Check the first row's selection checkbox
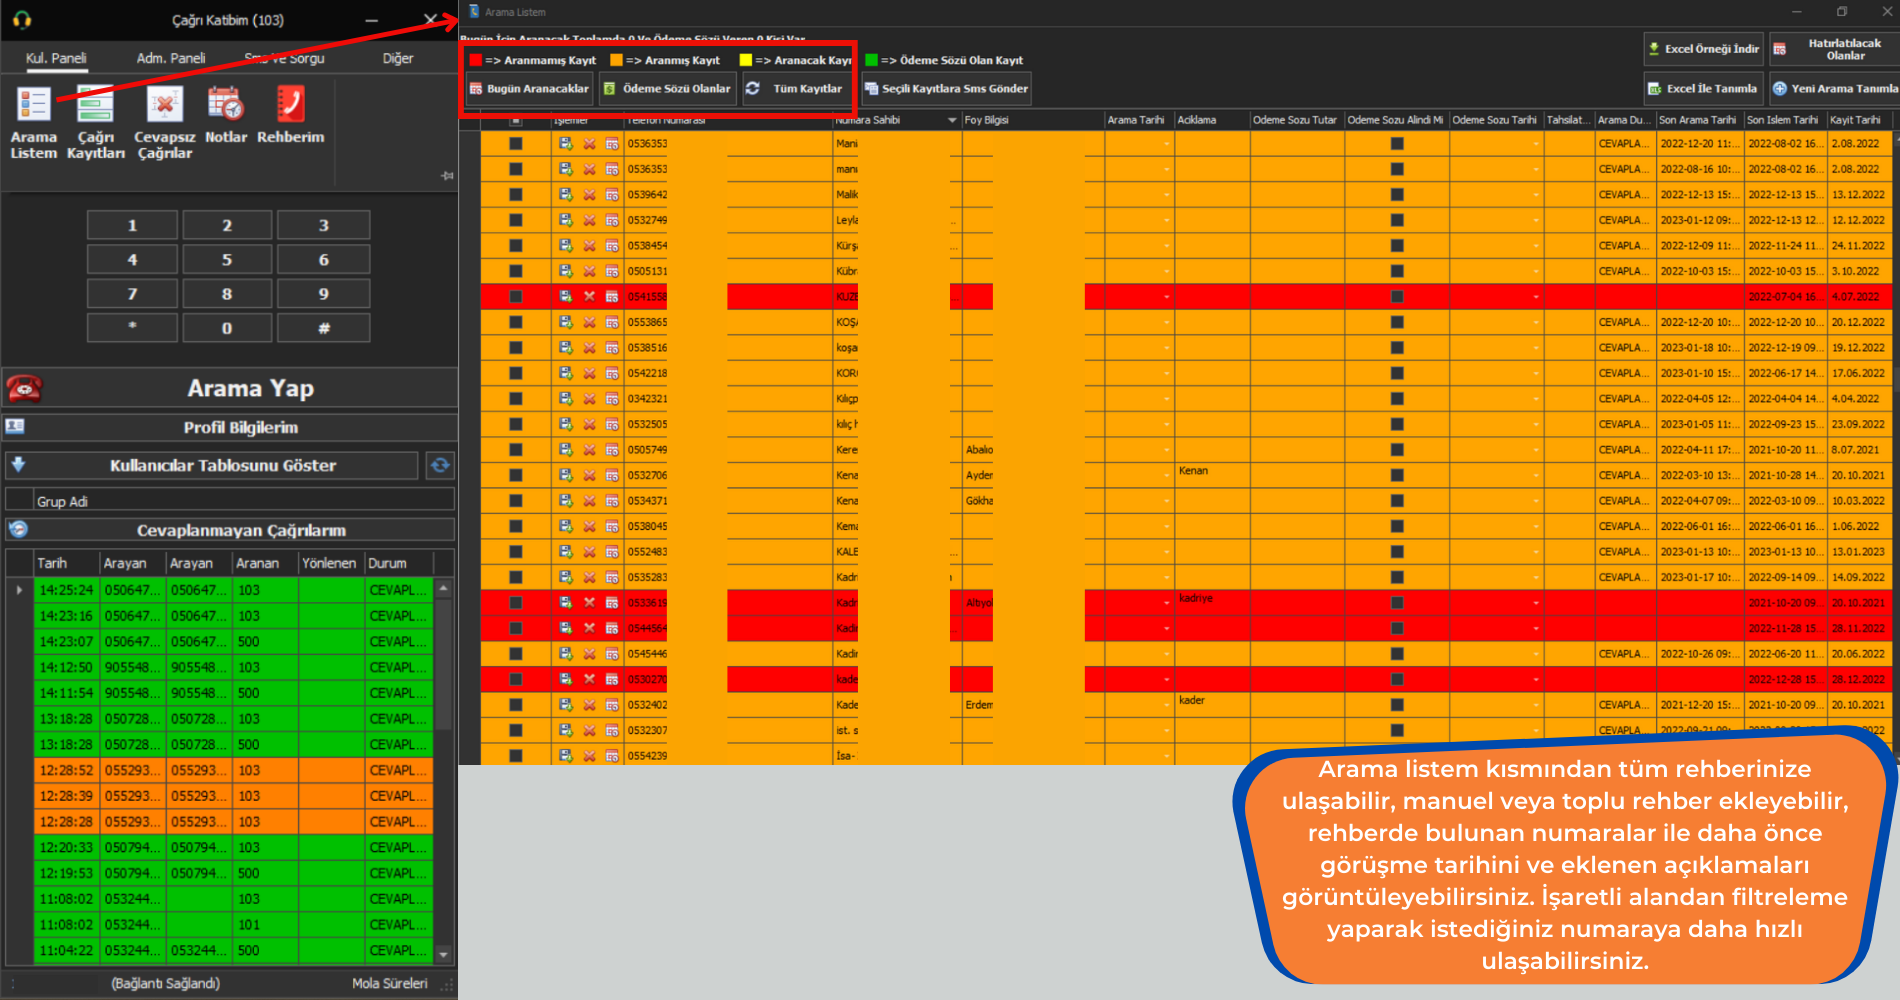Viewport: 1900px width, 1000px height. click(x=516, y=144)
